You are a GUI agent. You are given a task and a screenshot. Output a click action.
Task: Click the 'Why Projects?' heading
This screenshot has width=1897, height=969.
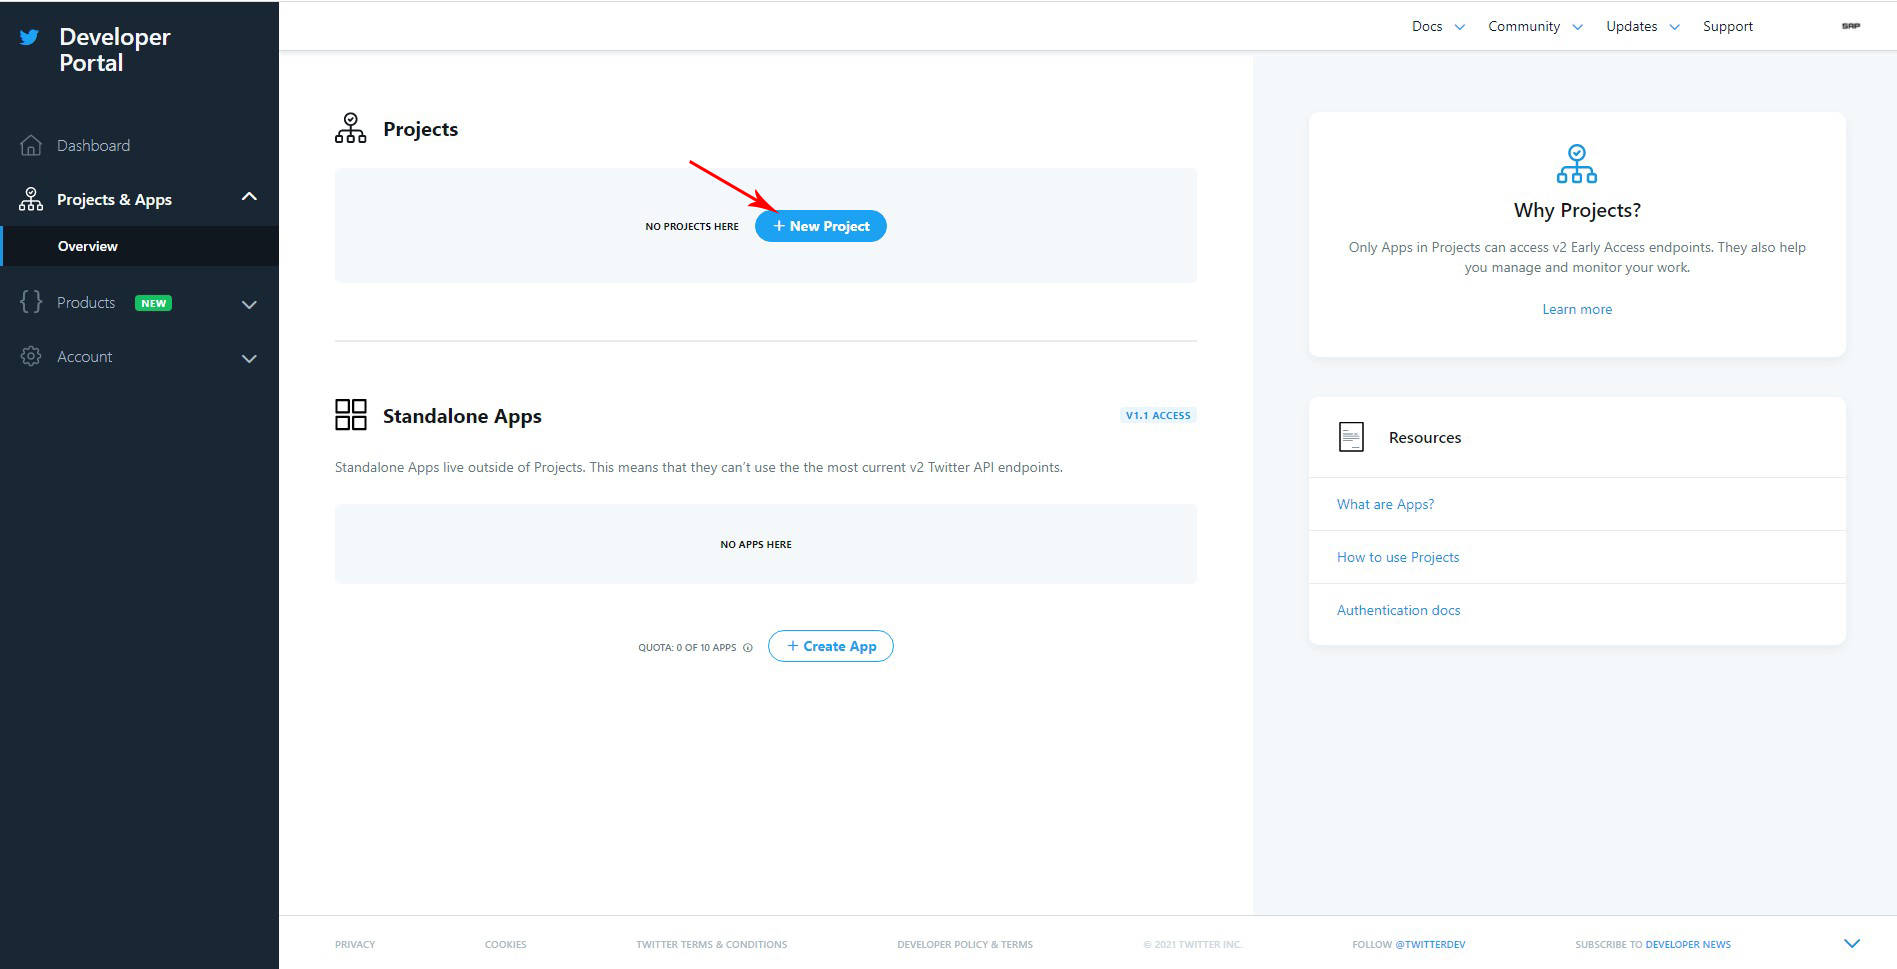1577,210
